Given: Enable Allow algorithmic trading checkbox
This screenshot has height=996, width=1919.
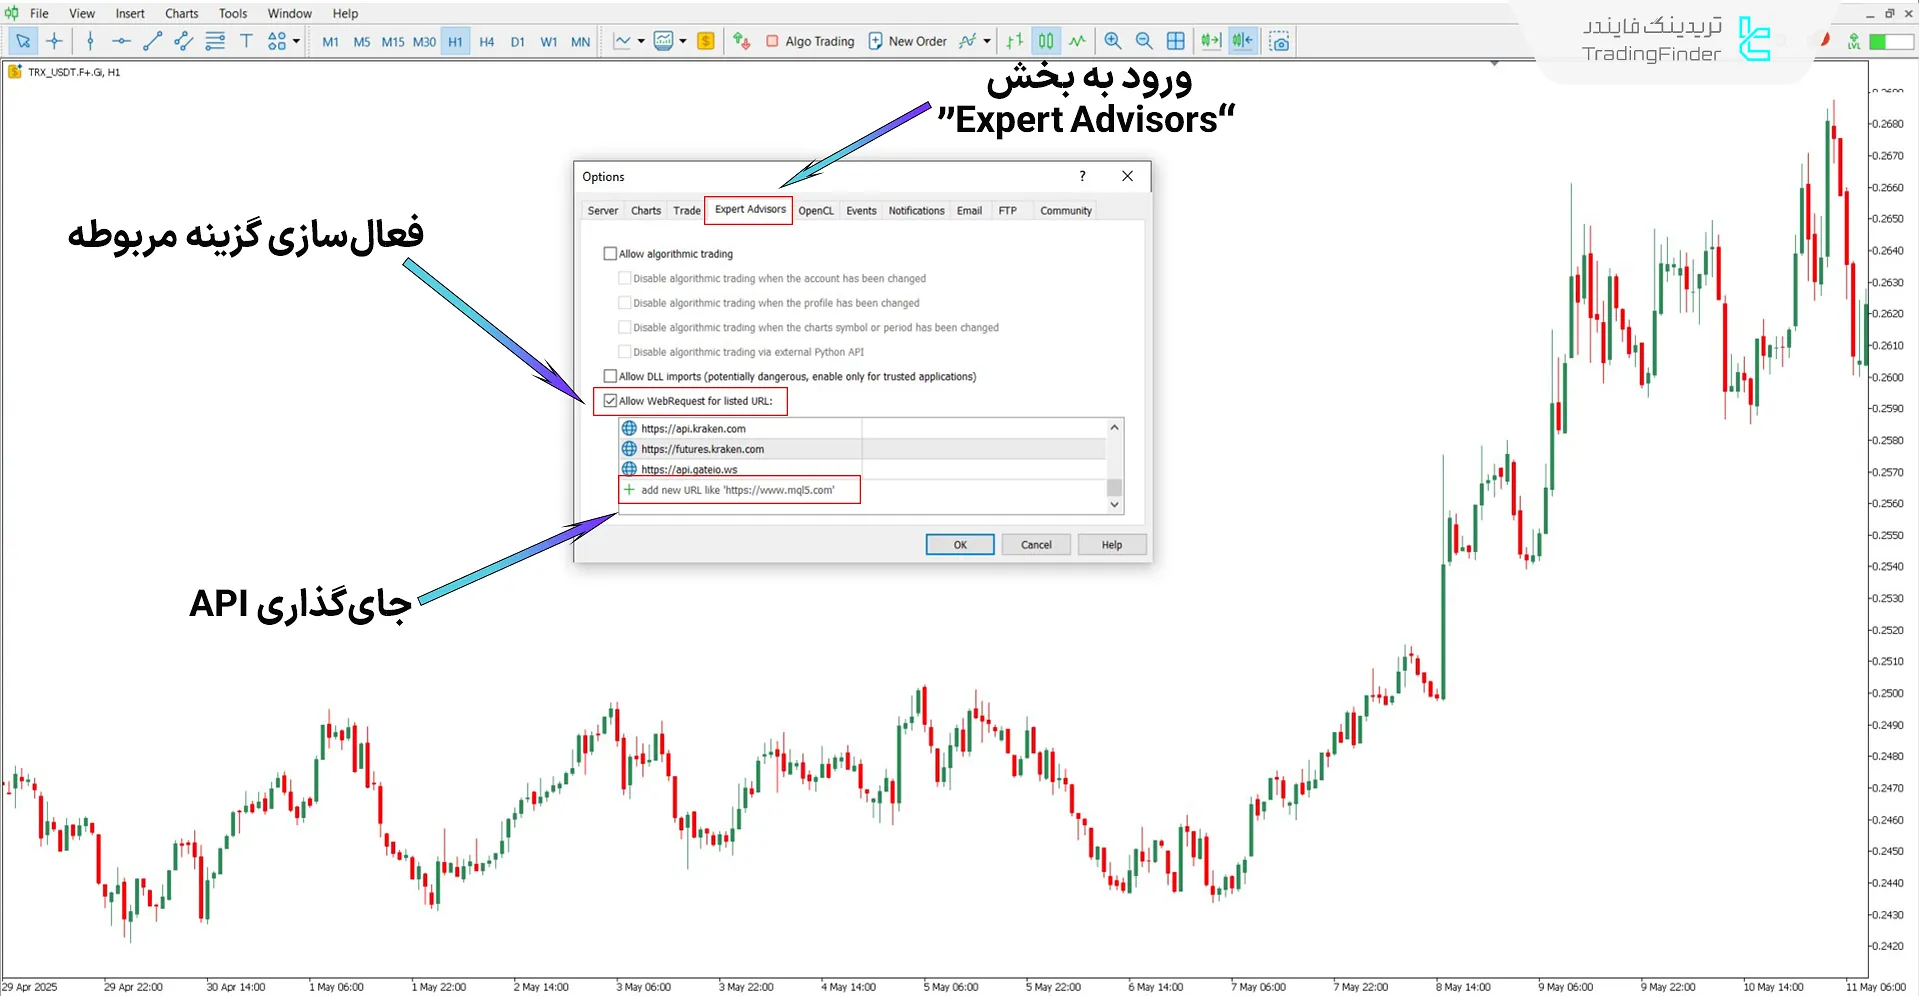Looking at the screenshot, I should 610,254.
